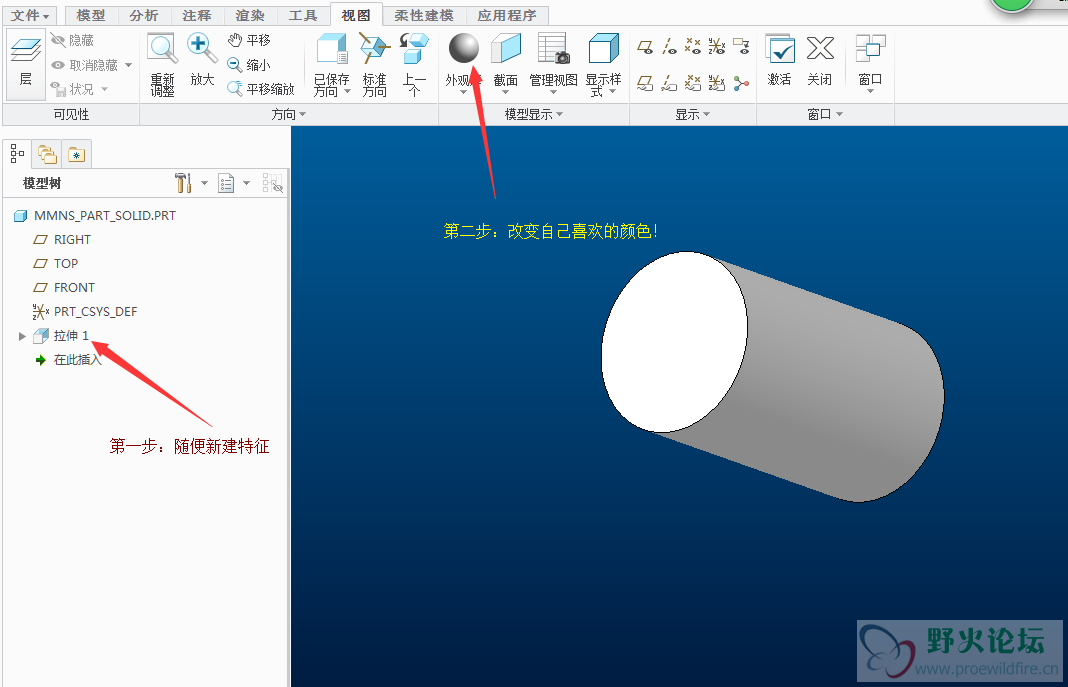Expand the 模型显示 group dropdown
The height and width of the screenshot is (687, 1068).
[x=560, y=114]
